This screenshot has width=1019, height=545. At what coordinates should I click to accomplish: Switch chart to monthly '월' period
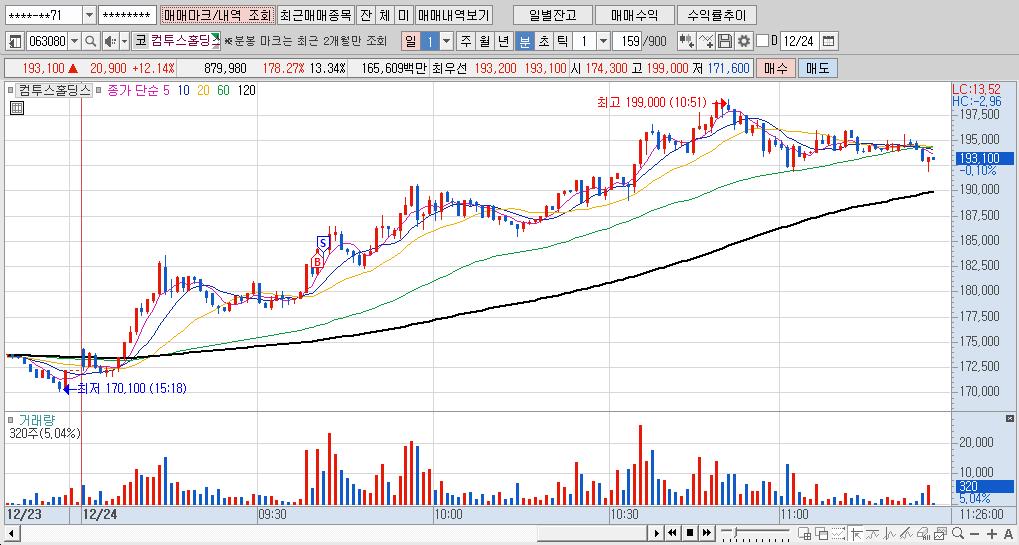tap(484, 42)
